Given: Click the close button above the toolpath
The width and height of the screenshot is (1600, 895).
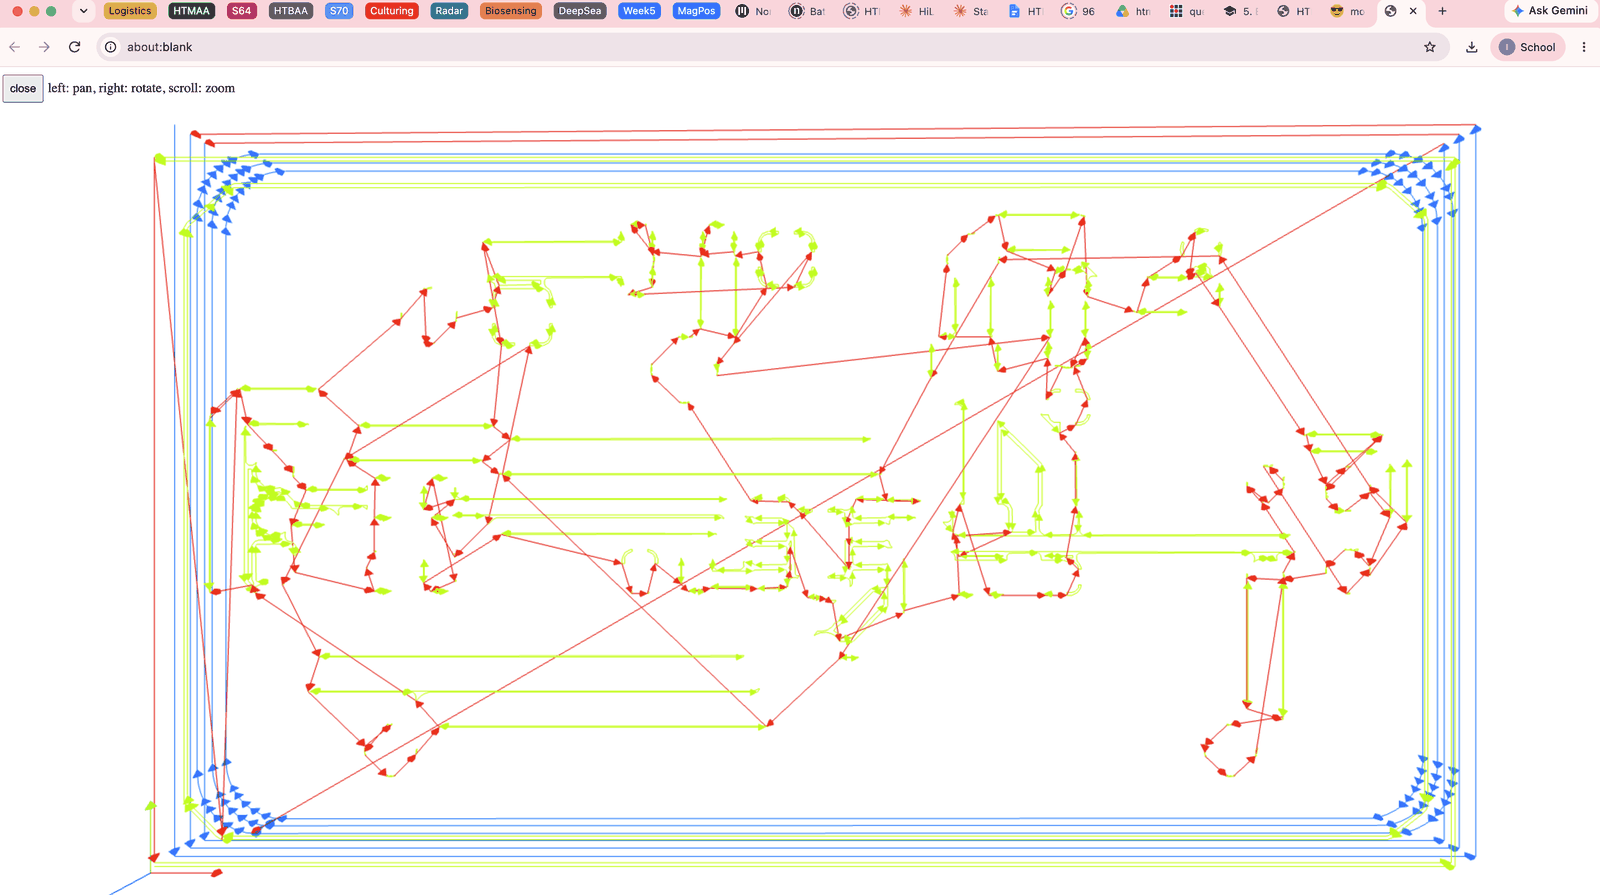Looking at the screenshot, I should pos(23,89).
